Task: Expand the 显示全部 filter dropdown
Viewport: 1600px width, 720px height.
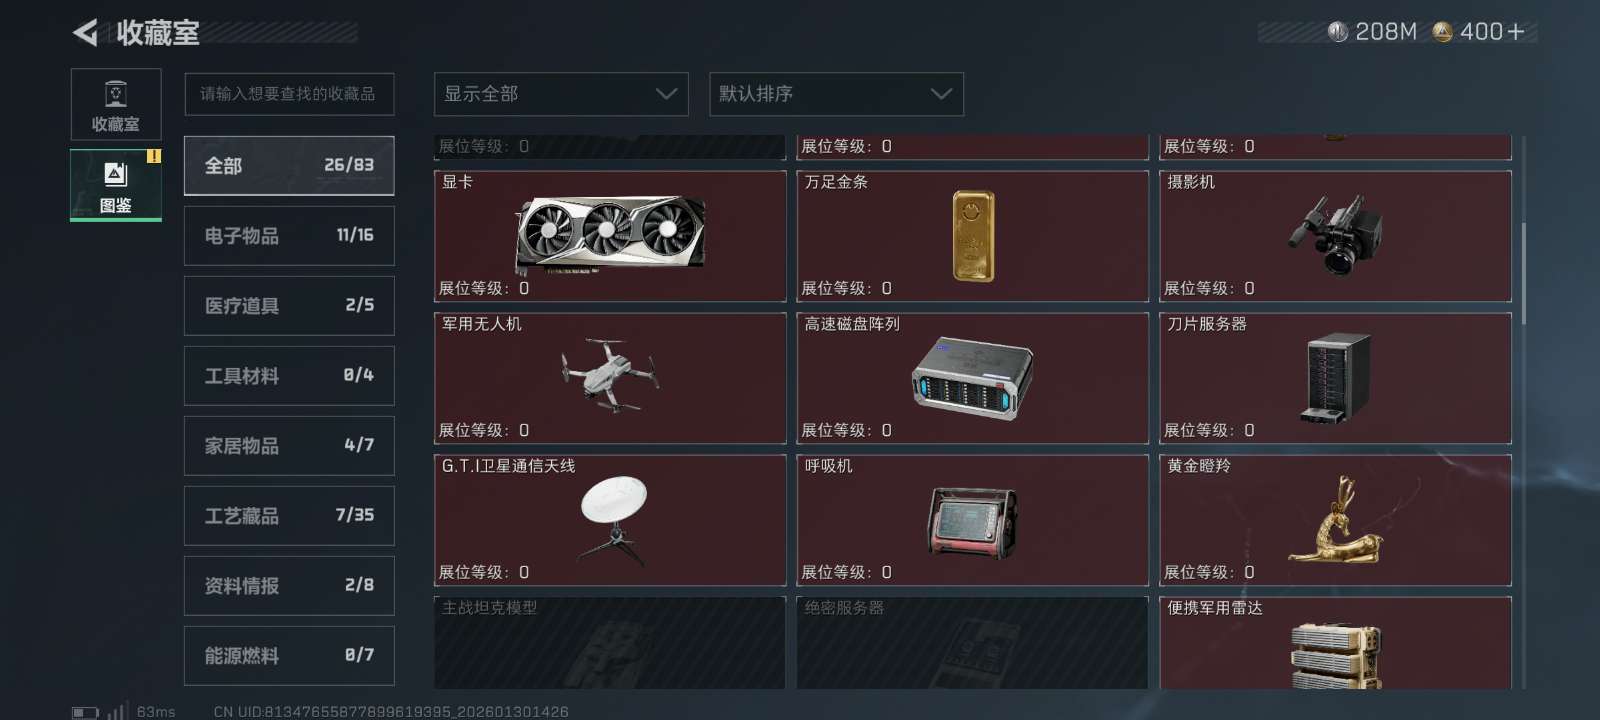Action: point(561,94)
